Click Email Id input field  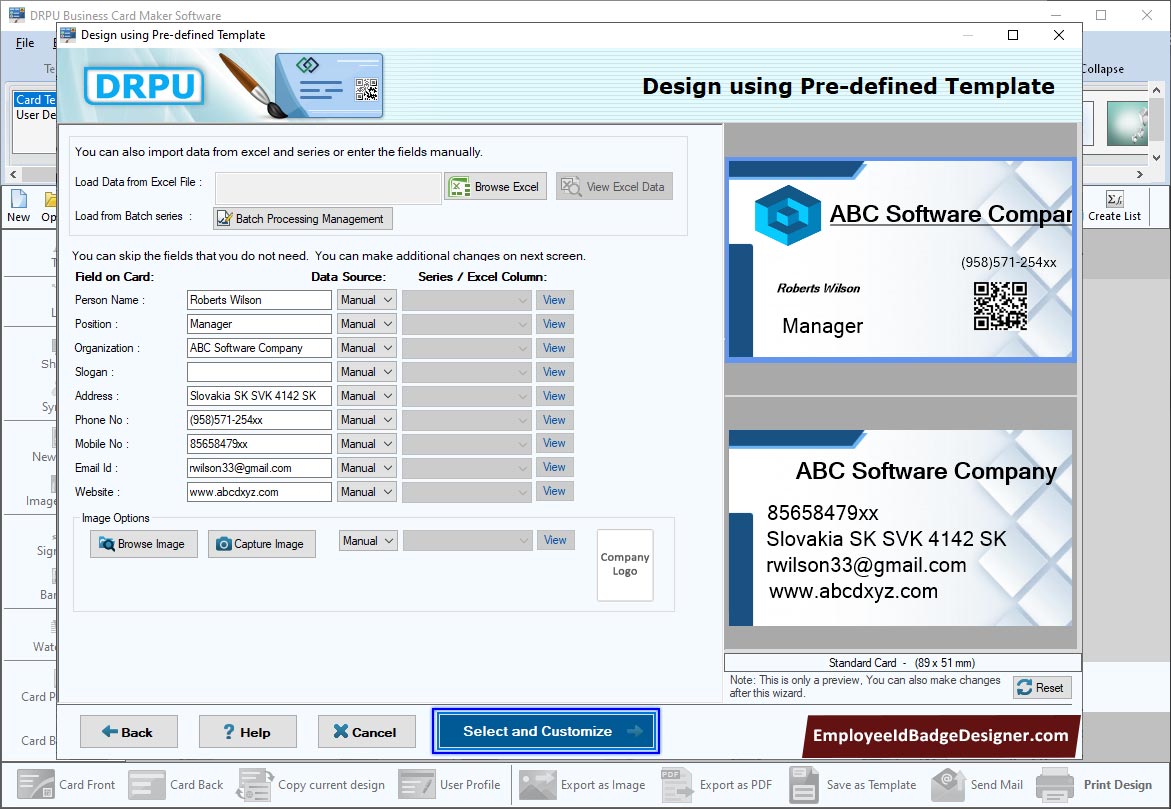click(259, 468)
